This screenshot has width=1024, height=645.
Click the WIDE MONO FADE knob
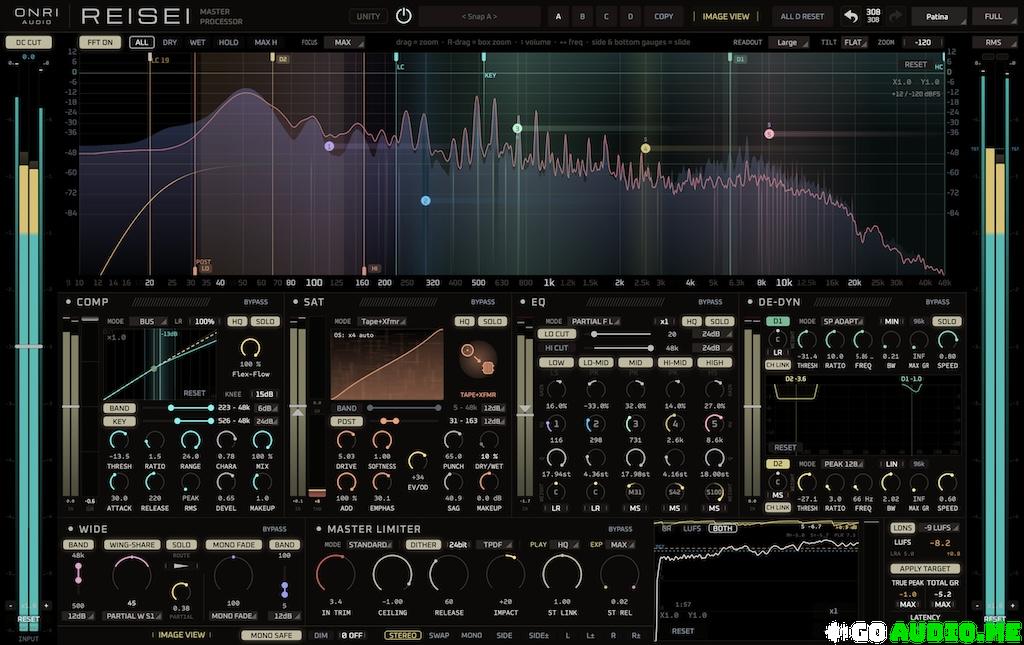pyautogui.click(x=233, y=576)
